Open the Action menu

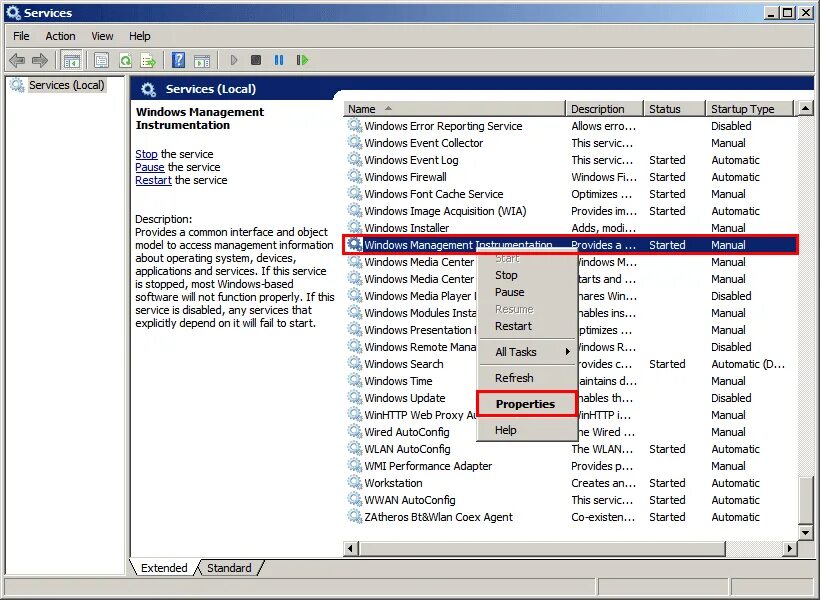point(60,36)
